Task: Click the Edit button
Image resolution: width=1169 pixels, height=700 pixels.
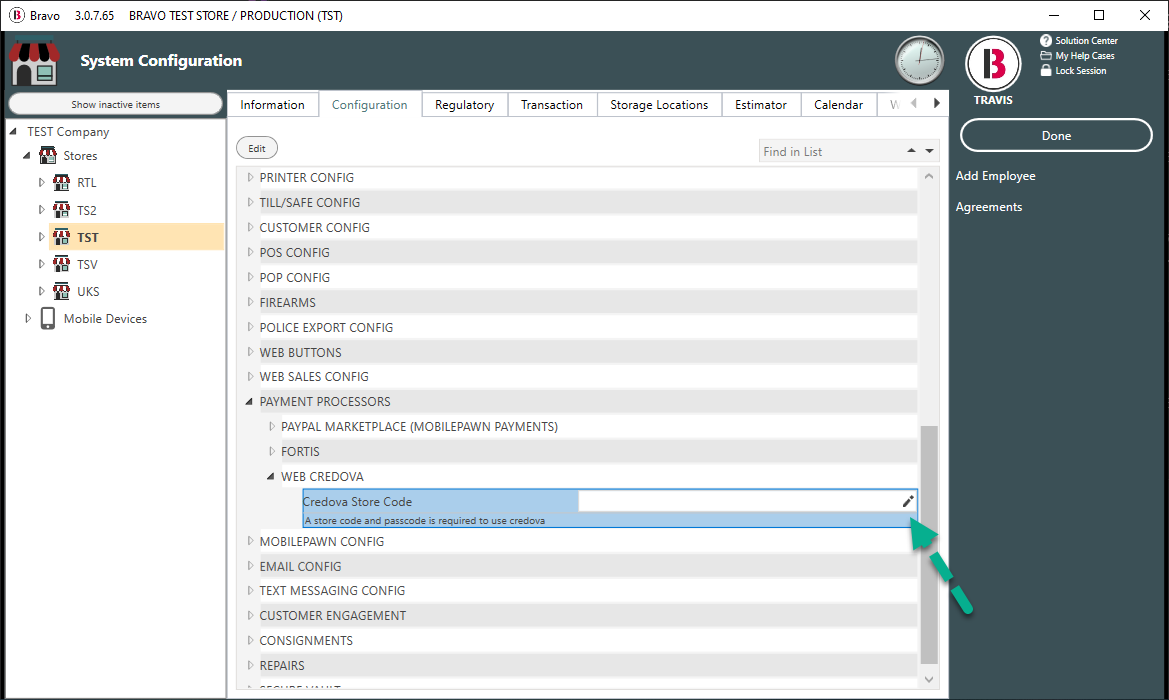Action: click(257, 148)
